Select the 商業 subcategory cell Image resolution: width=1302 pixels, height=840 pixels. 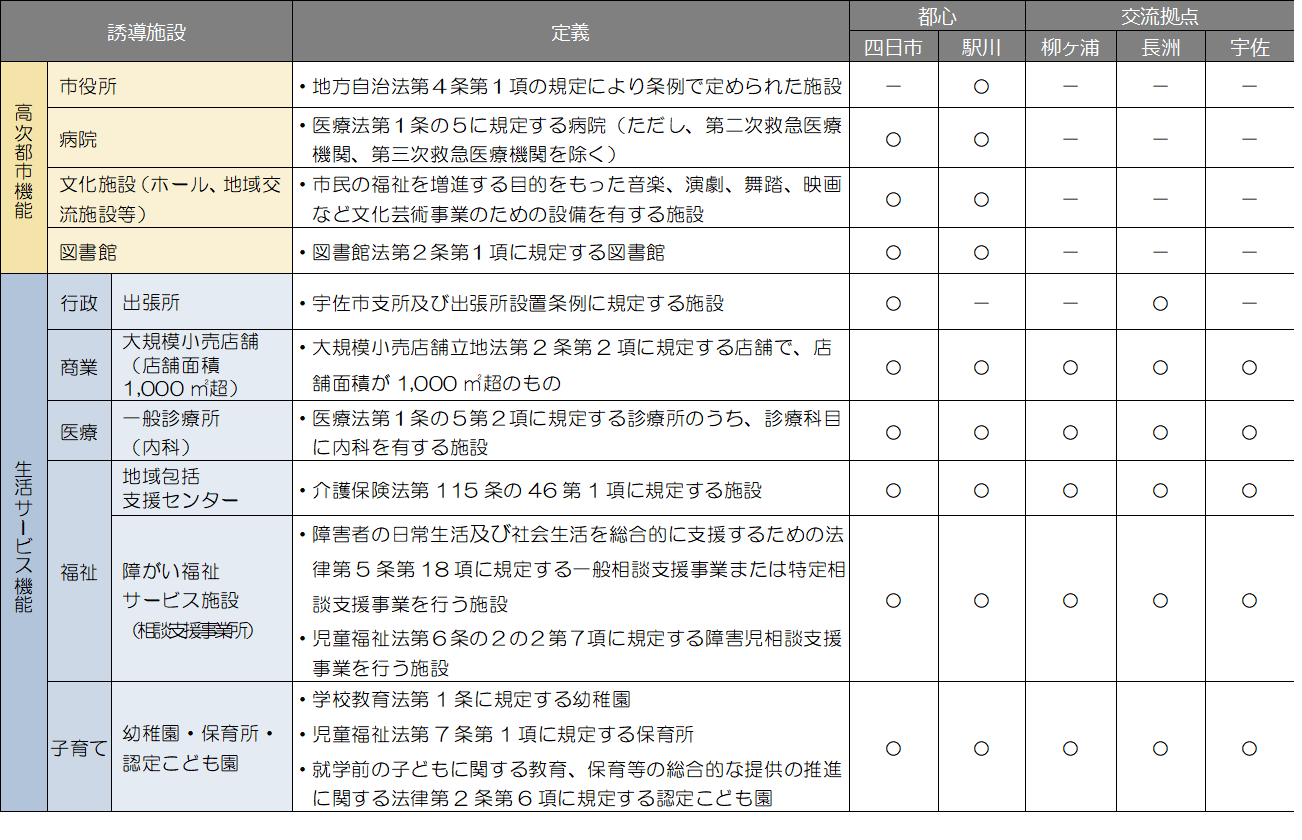(x=79, y=366)
